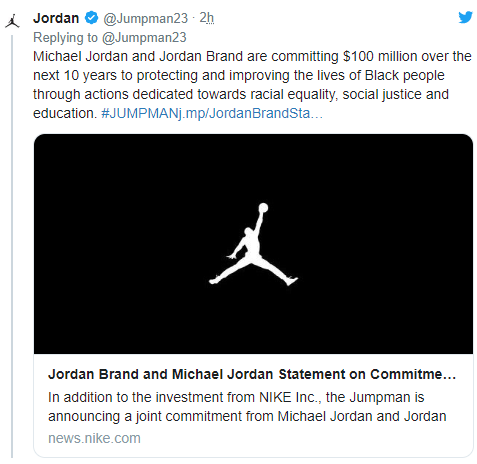
Task: Click the tweet text about $100 million commitment
Action: (x=252, y=85)
